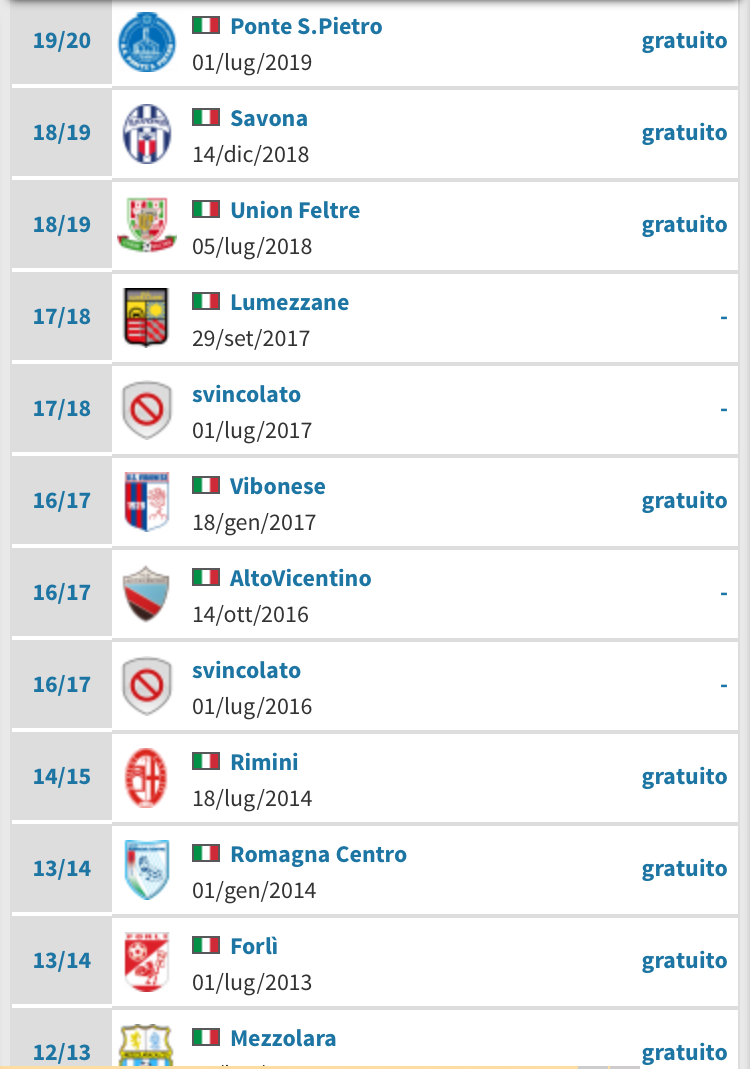The image size is (750, 1069).
Task: Click the no-club icon dated 01/lug/2016
Action: [x=146, y=685]
